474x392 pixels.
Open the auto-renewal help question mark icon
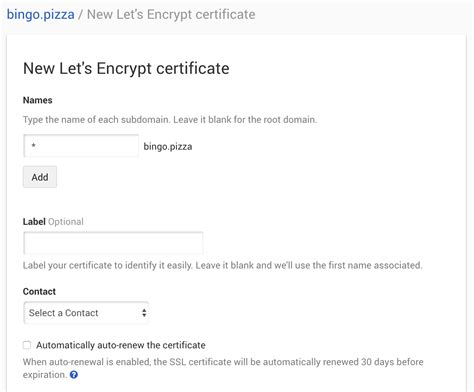(x=74, y=375)
